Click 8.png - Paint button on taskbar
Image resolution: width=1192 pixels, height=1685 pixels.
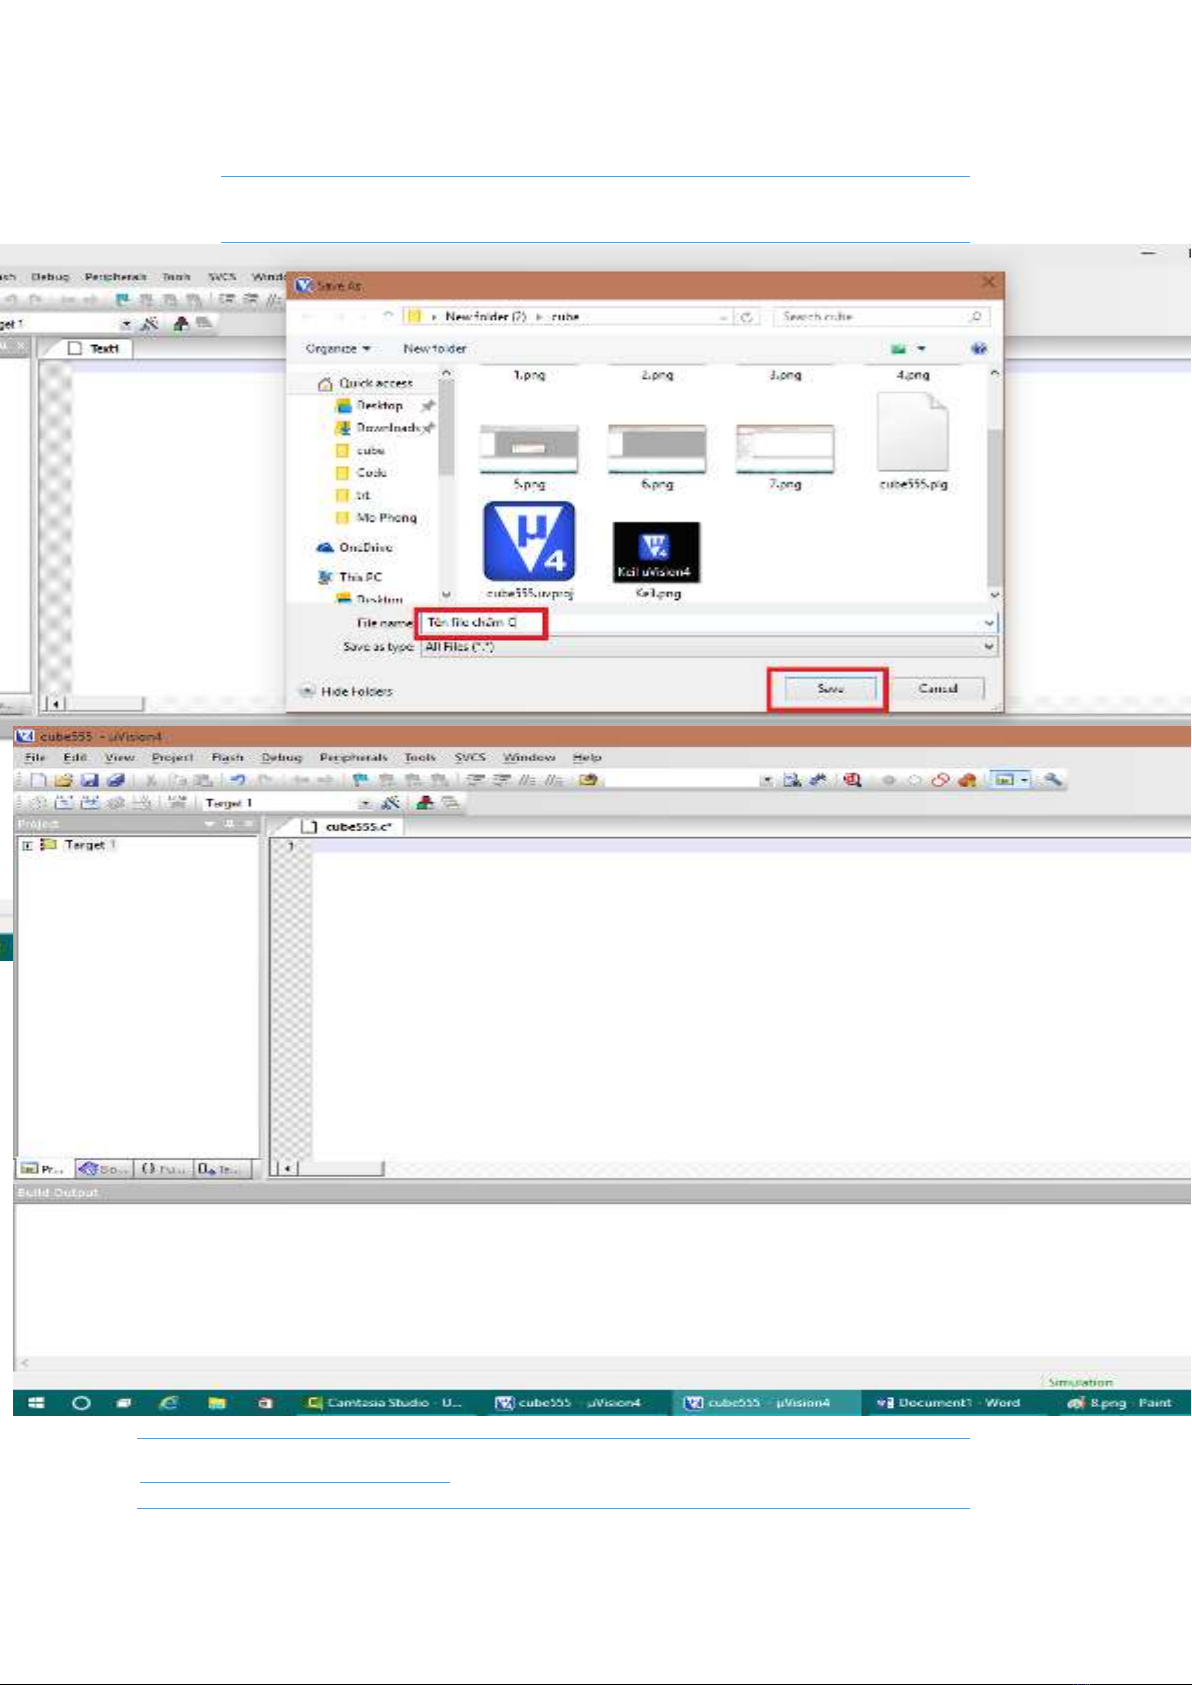pyautogui.click(x=1122, y=1403)
